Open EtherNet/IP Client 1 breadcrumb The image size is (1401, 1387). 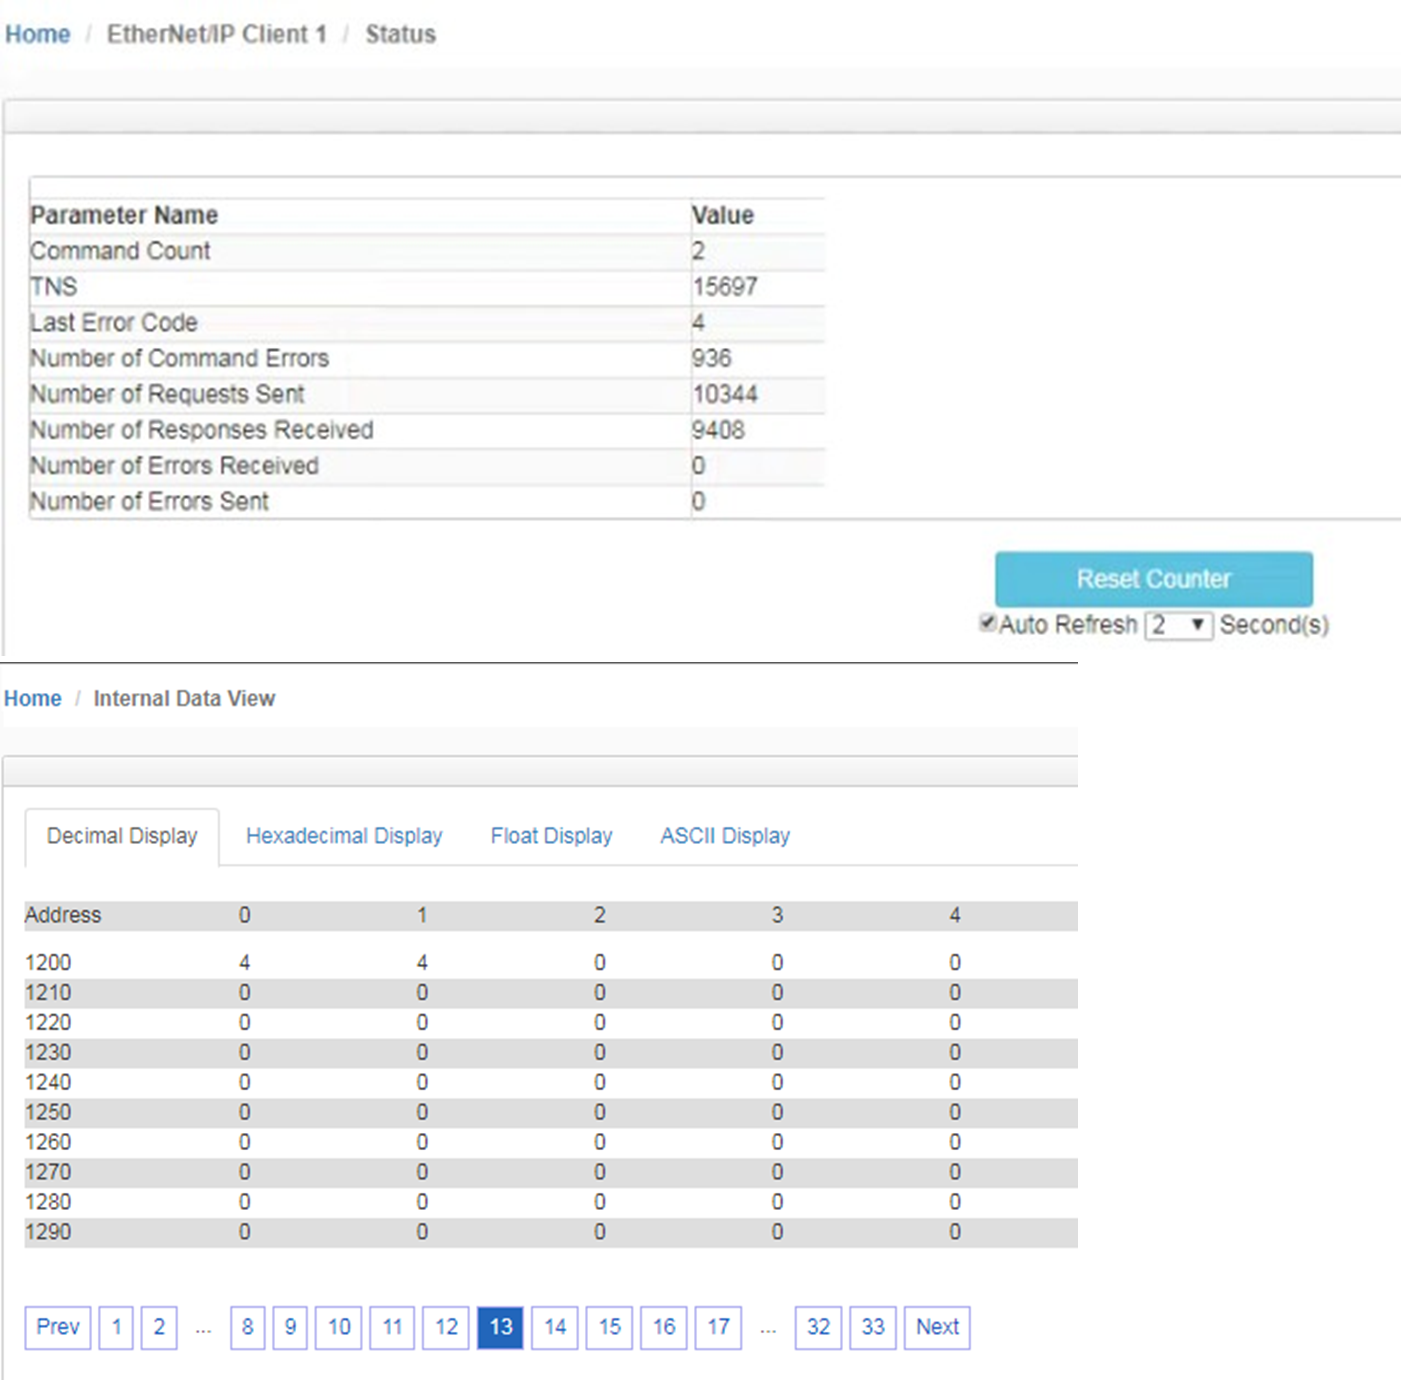pyautogui.click(x=217, y=34)
